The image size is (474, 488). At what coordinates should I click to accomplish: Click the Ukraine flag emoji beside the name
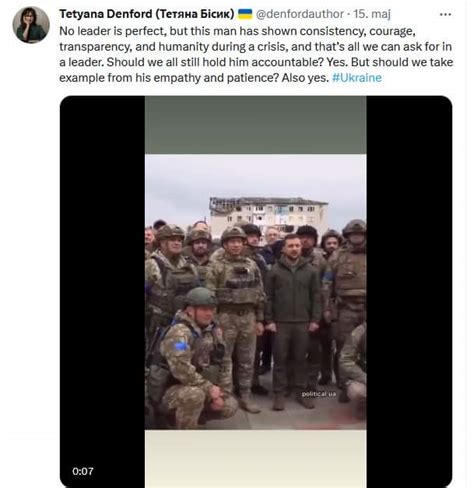(245, 14)
